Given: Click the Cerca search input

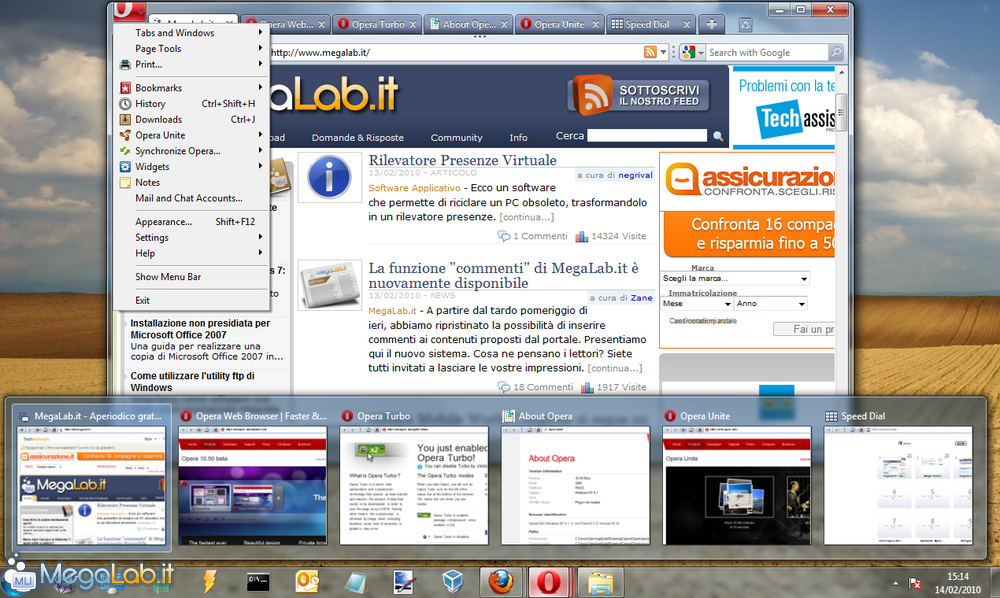Looking at the screenshot, I should coord(647,136).
